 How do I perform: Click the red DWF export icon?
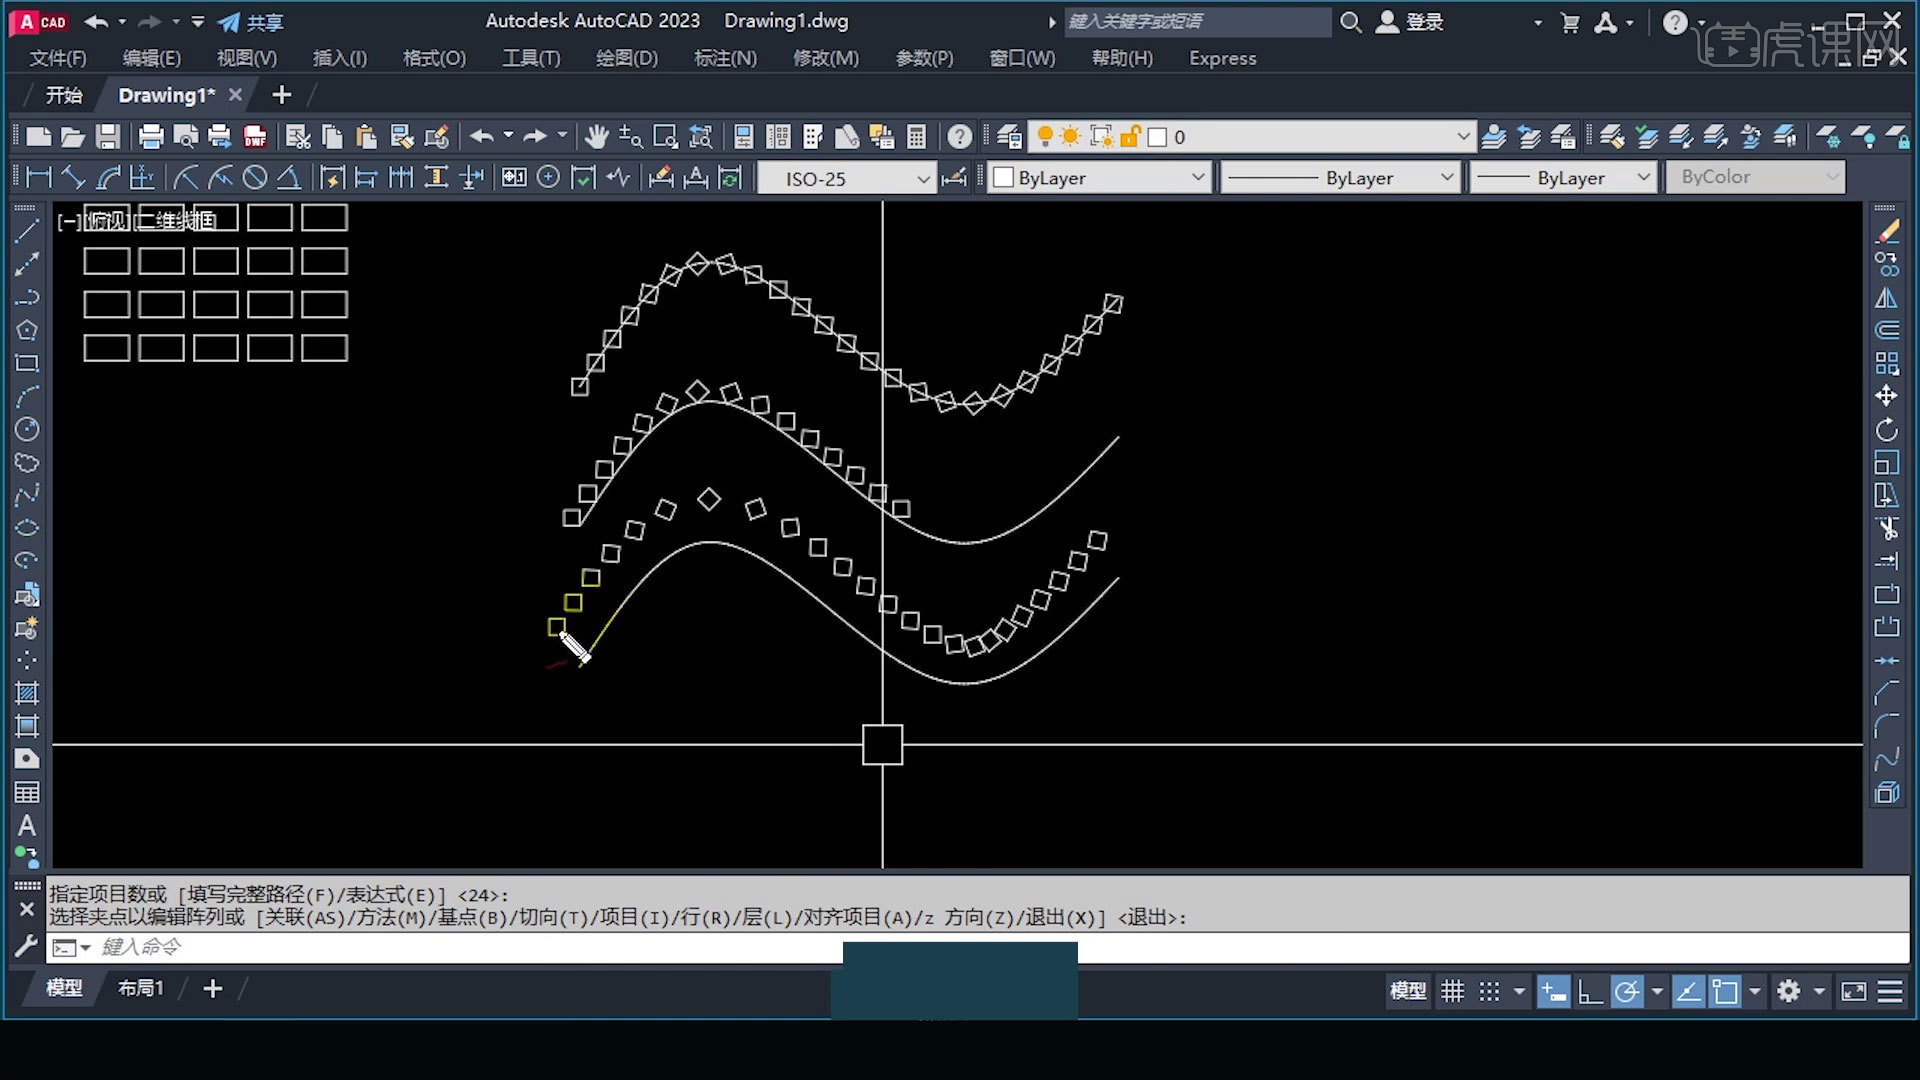point(255,137)
